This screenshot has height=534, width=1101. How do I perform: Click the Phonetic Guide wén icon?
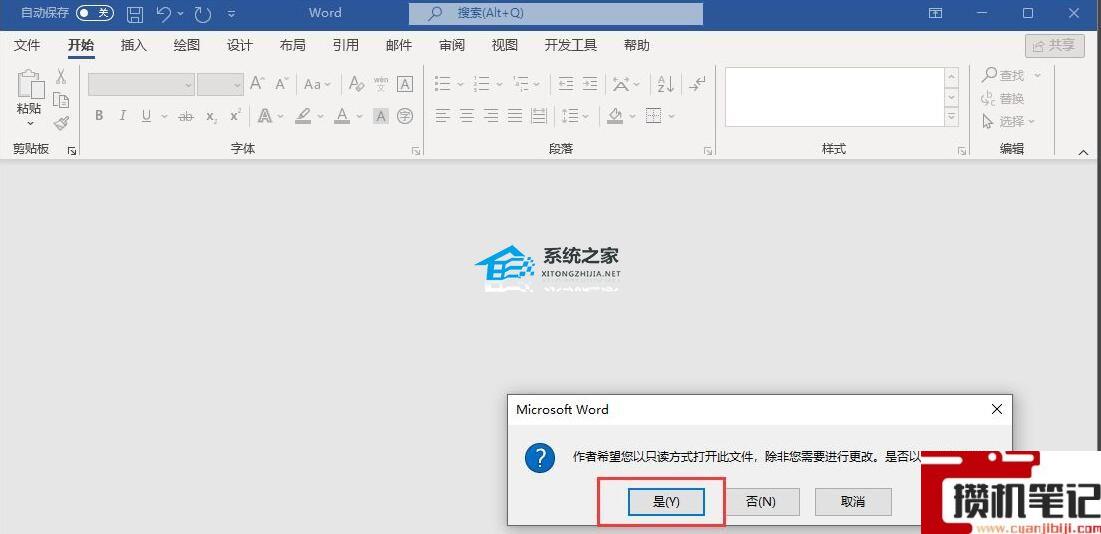click(381, 84)
